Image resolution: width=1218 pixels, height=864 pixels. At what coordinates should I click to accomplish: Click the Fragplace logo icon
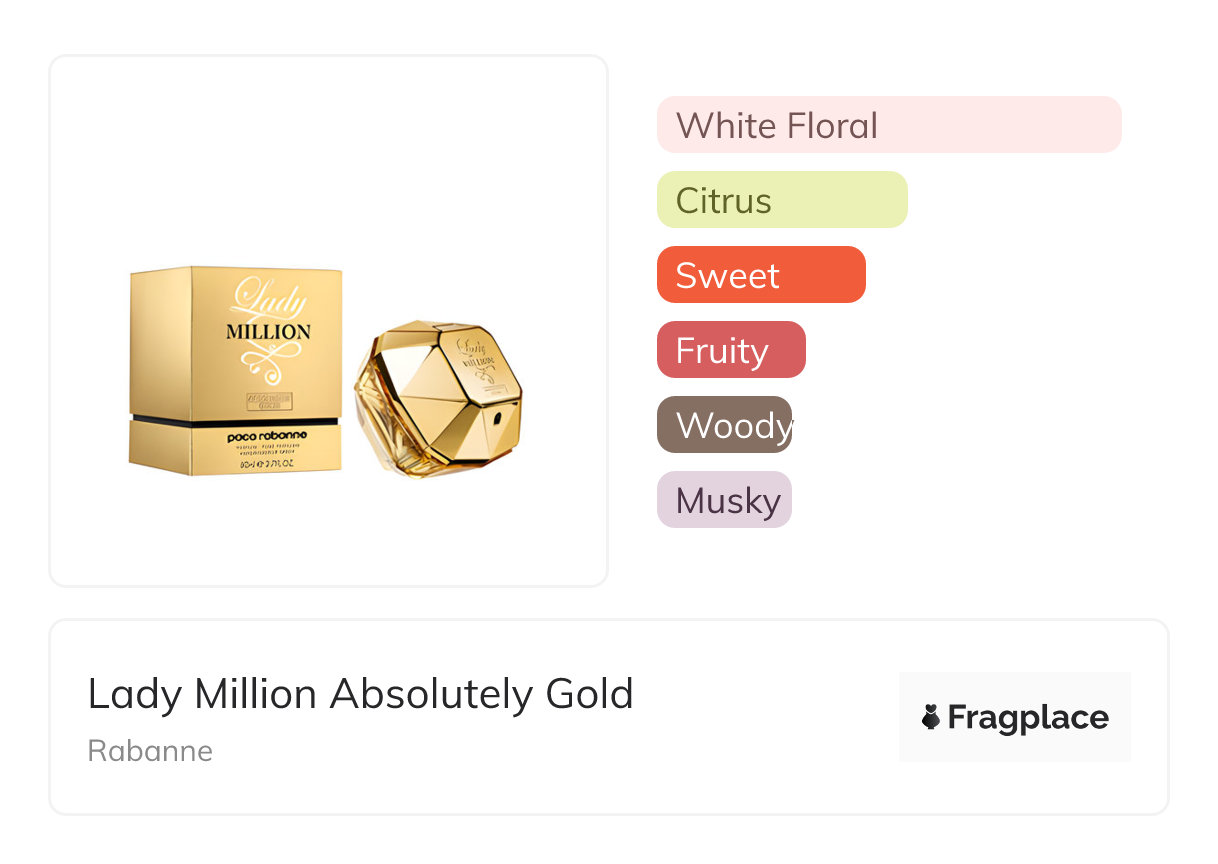pyautogui.click(x=931, y=717)
